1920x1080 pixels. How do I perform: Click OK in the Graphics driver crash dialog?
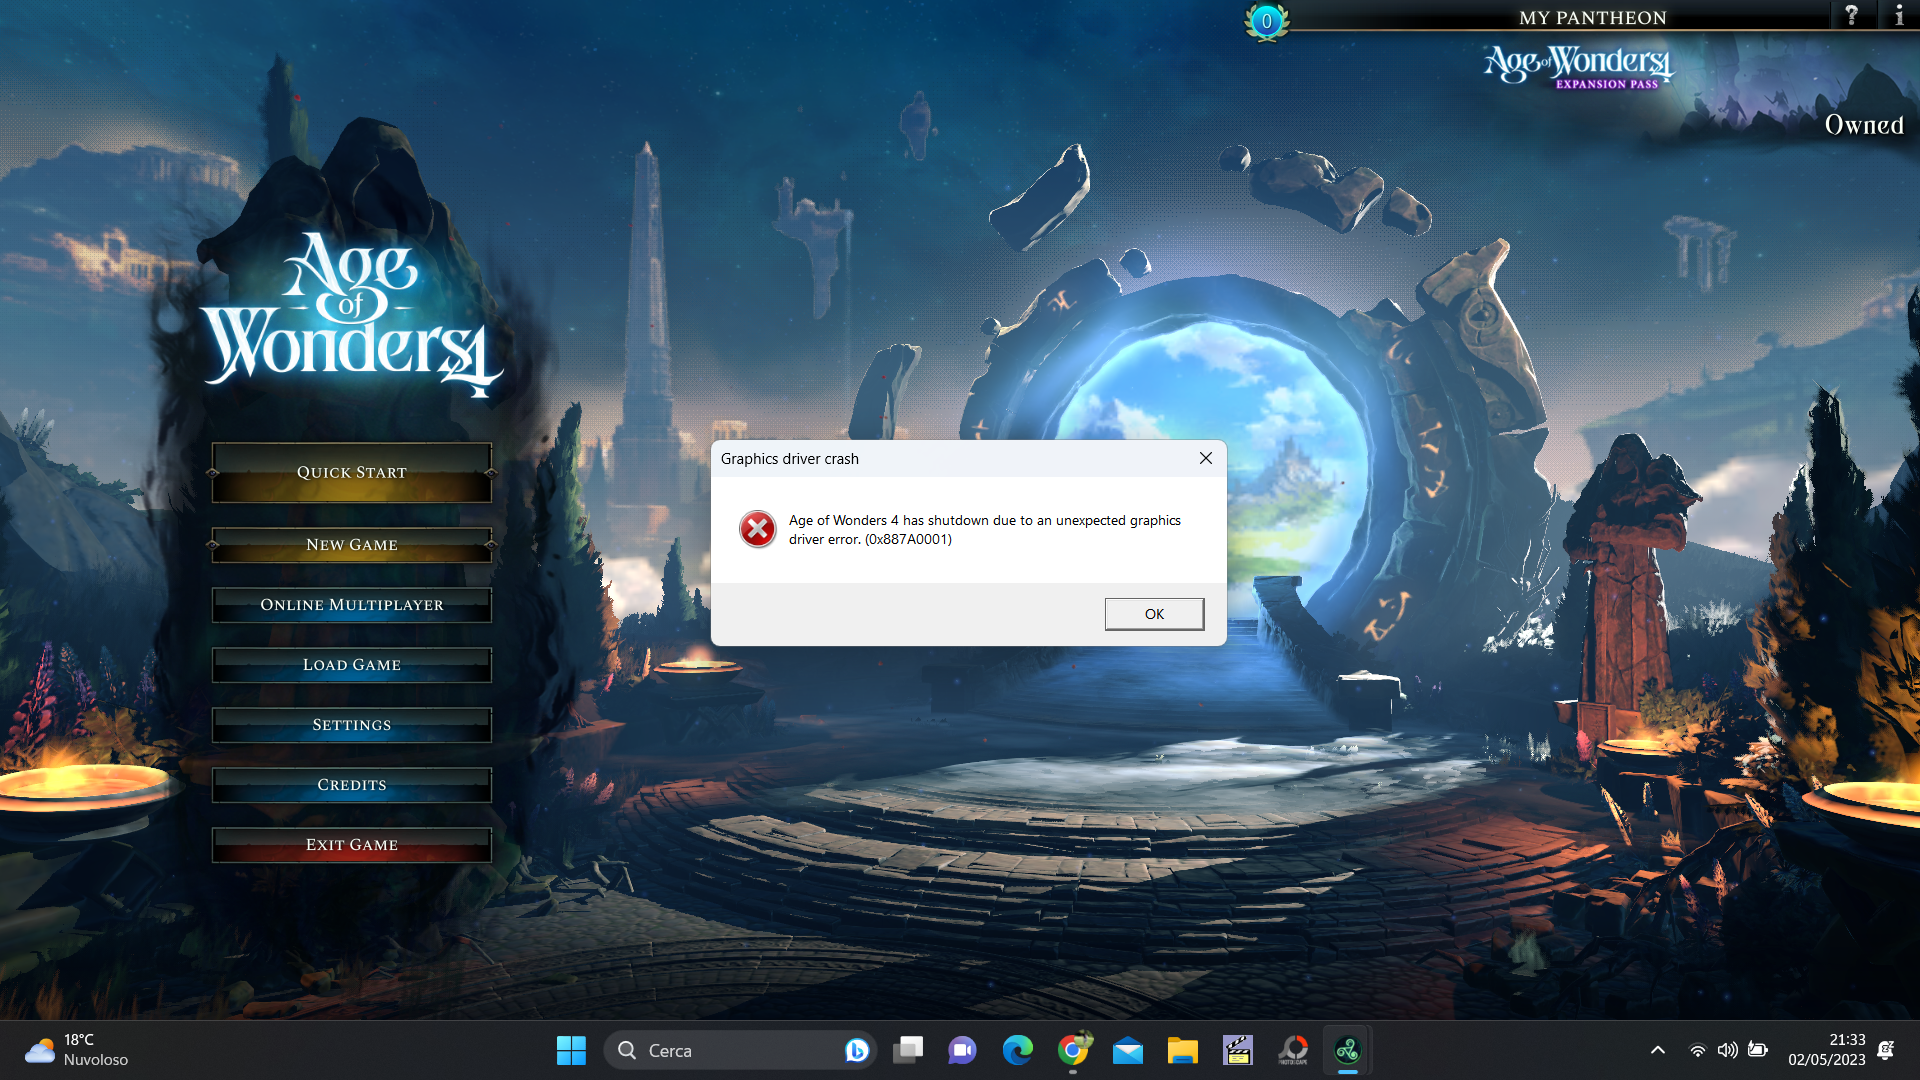1154,614
